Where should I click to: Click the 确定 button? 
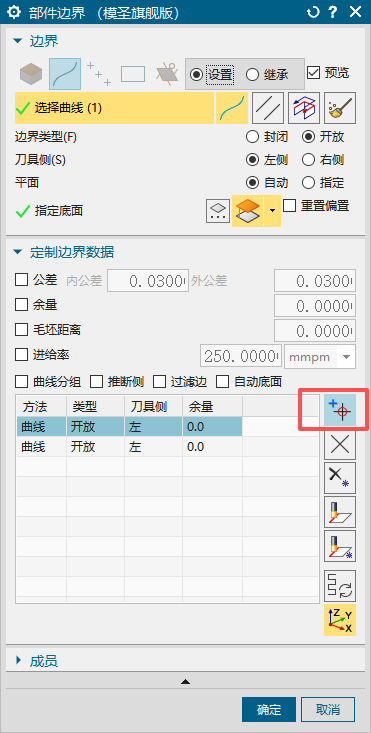(x=269, y=710)
